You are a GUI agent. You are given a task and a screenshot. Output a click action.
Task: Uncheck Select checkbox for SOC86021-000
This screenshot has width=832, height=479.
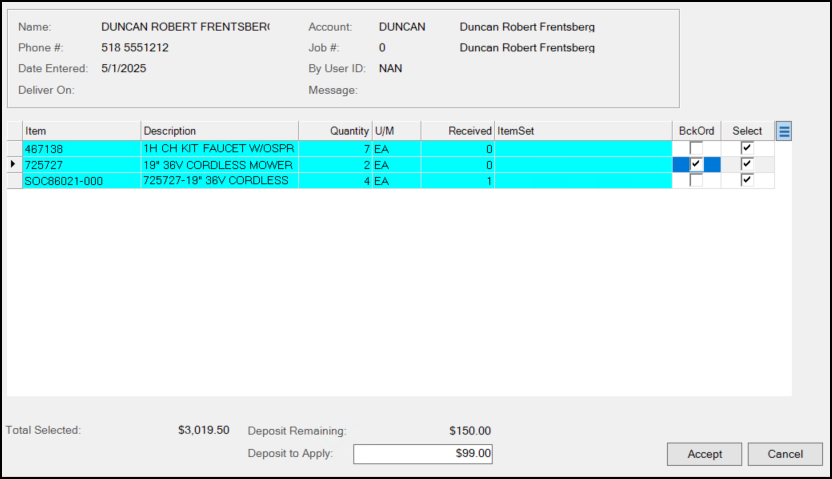click(x=747, y=180)
